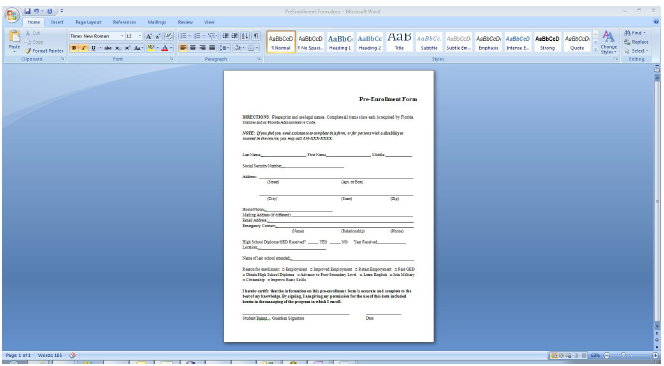Apply the Heading 1 style
The height and width of the screenshot is (366, 664).
tap(340, 42)
